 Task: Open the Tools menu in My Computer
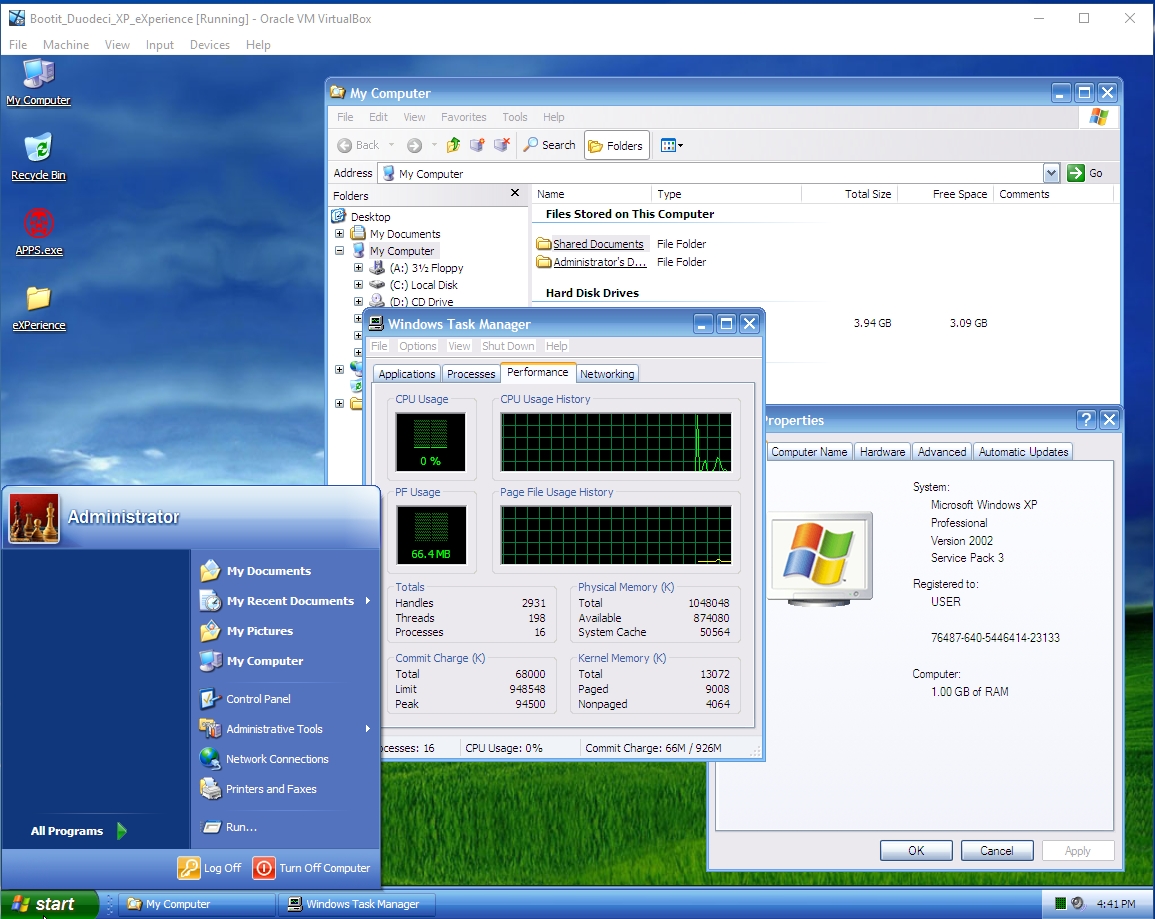coord(515,117)
